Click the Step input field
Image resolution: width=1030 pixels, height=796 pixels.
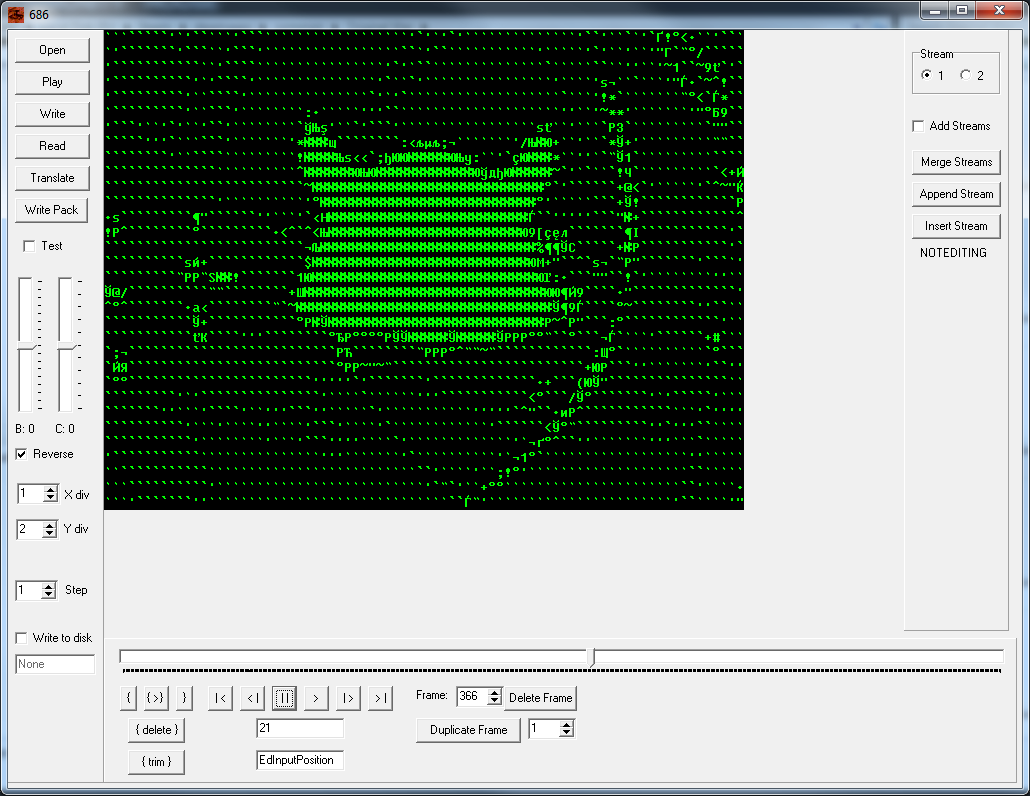[29, 590]
